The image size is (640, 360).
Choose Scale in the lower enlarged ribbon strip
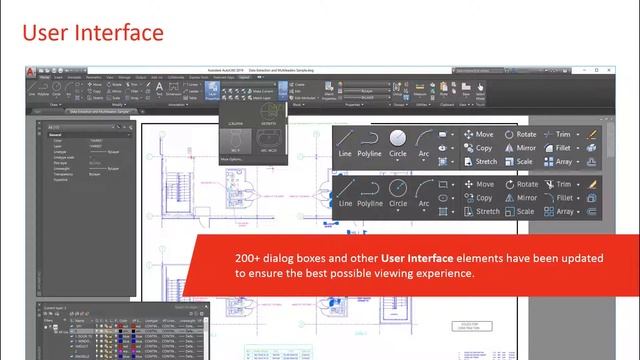pyautogui.click(x=520, y=211)
